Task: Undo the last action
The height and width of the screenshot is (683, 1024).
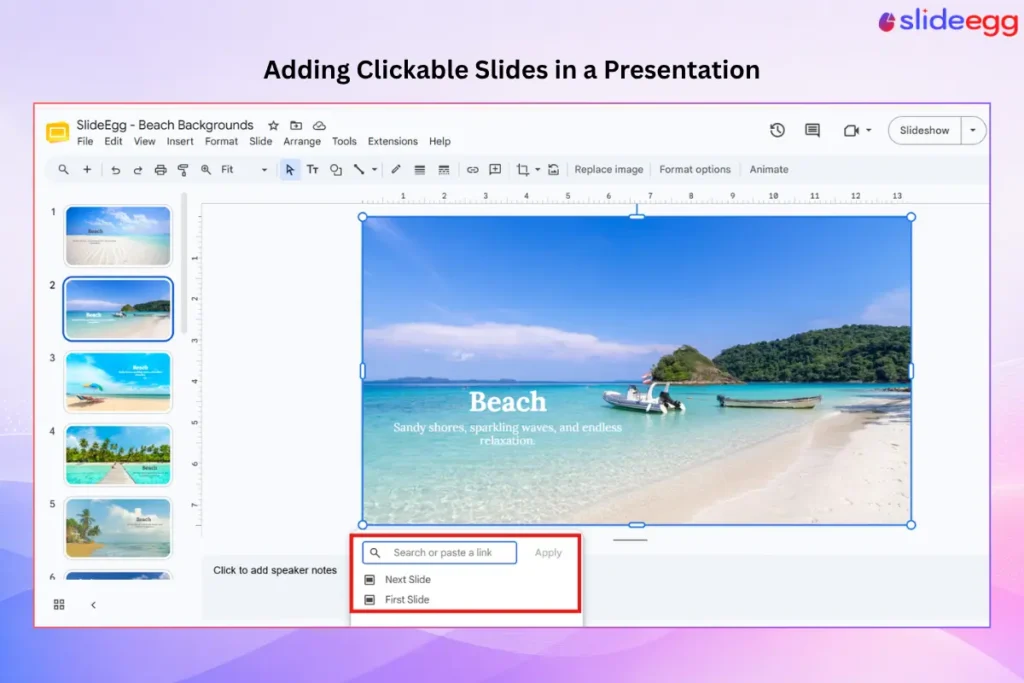Action: tap(116, 170)
